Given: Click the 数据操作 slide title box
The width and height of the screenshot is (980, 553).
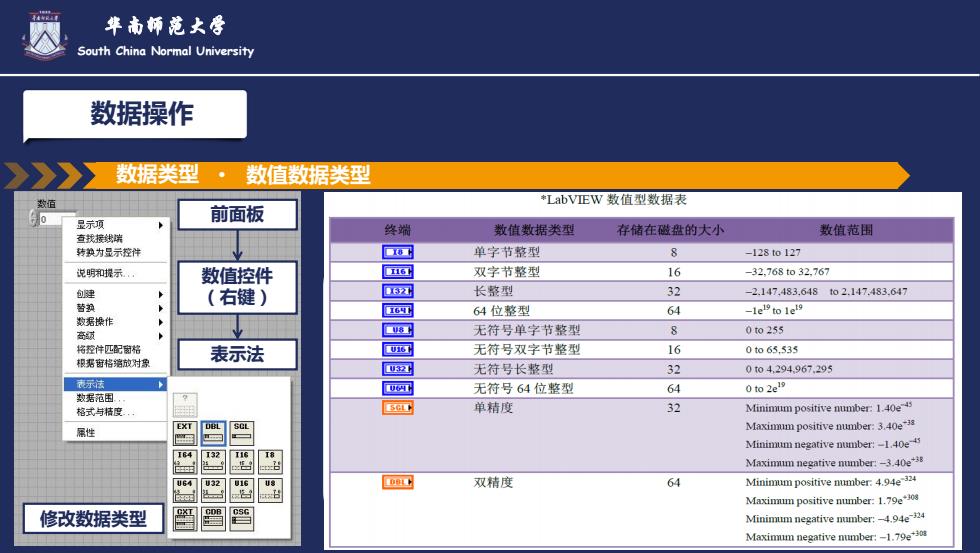Looking at the screenshot, I should point(135,114).
